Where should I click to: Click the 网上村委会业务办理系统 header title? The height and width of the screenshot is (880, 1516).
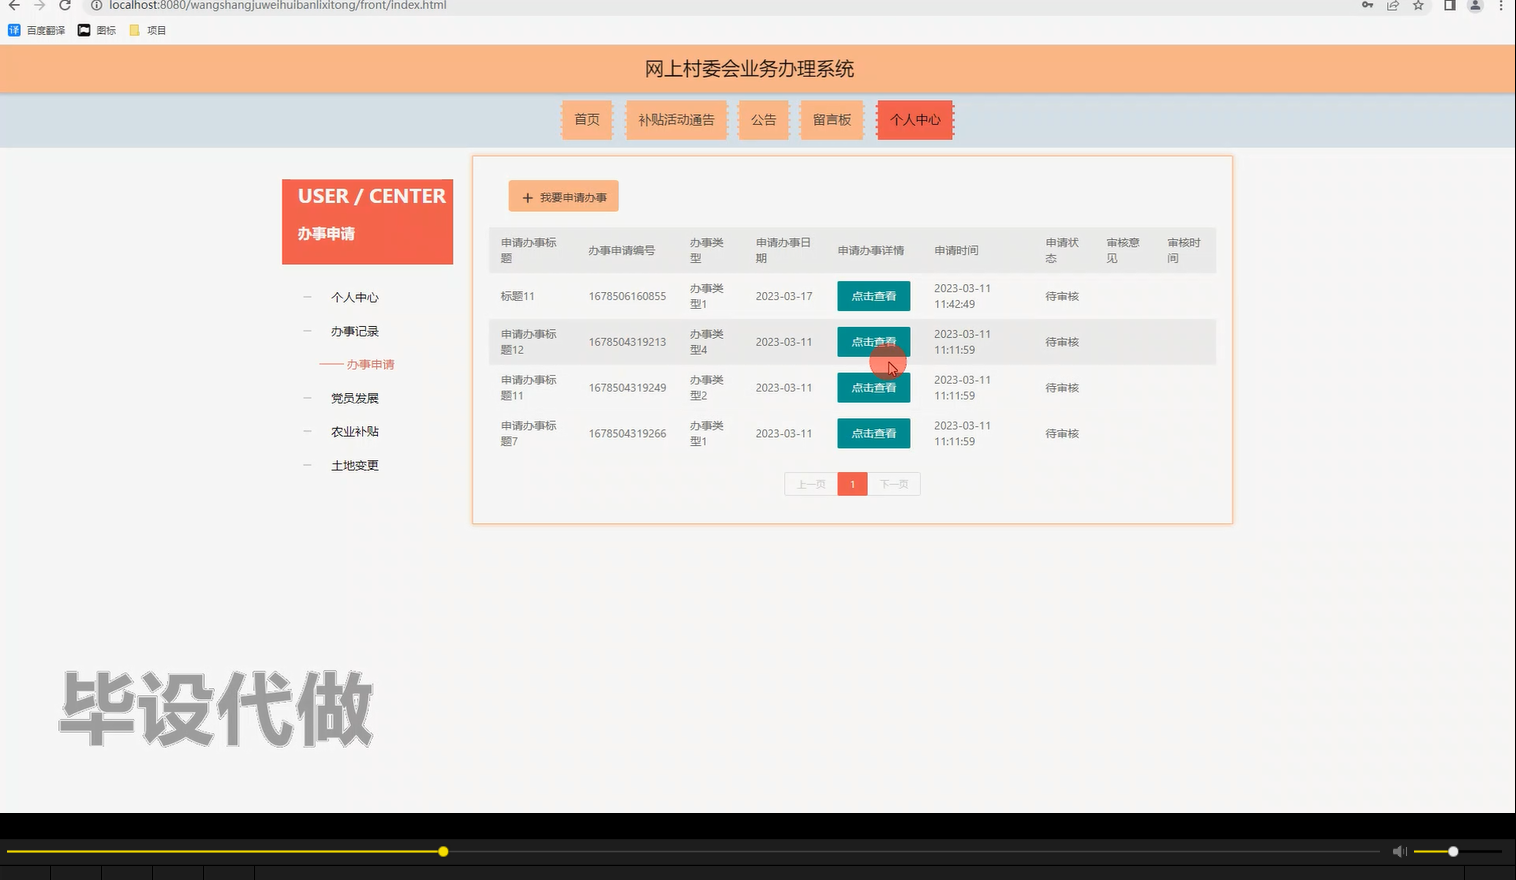[750, 69]
